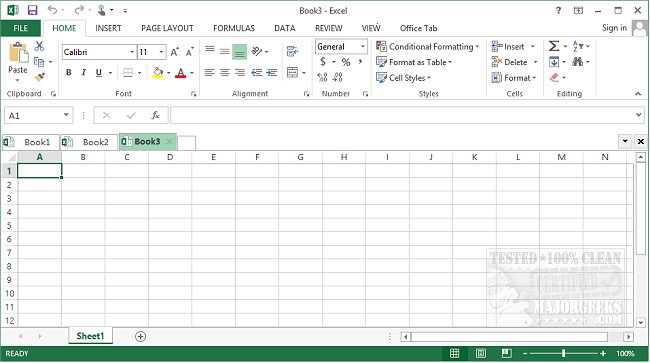Open Cell Styles gallery
The image size is (650, 363).
(x=403, y=77)
